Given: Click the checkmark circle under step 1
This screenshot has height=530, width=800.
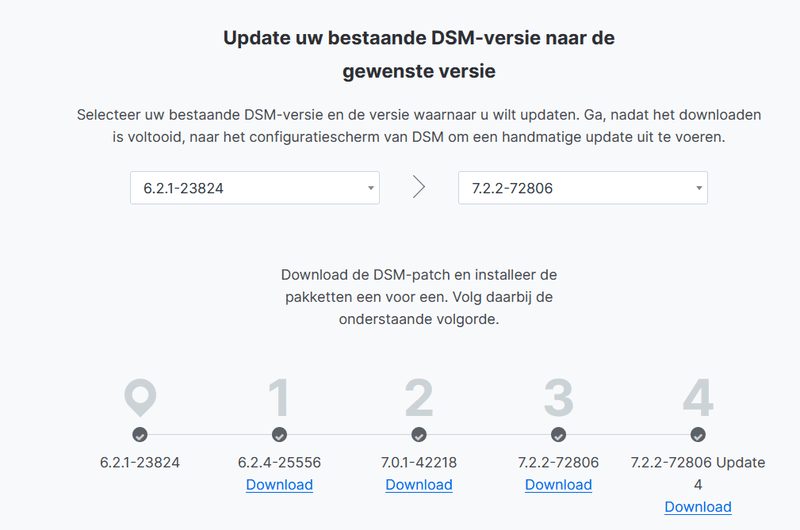Looking at the screenshot, I should coord(279,435).
